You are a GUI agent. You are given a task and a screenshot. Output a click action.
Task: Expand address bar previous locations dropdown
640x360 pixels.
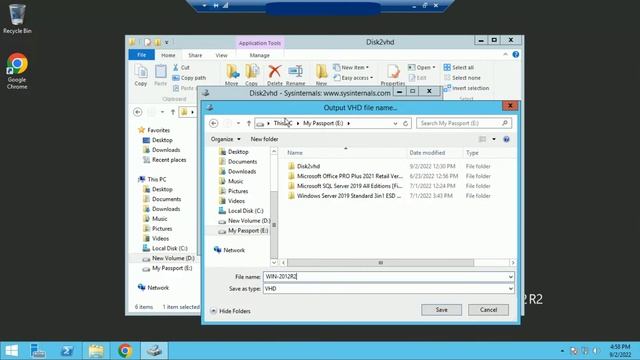coord(395,123)
